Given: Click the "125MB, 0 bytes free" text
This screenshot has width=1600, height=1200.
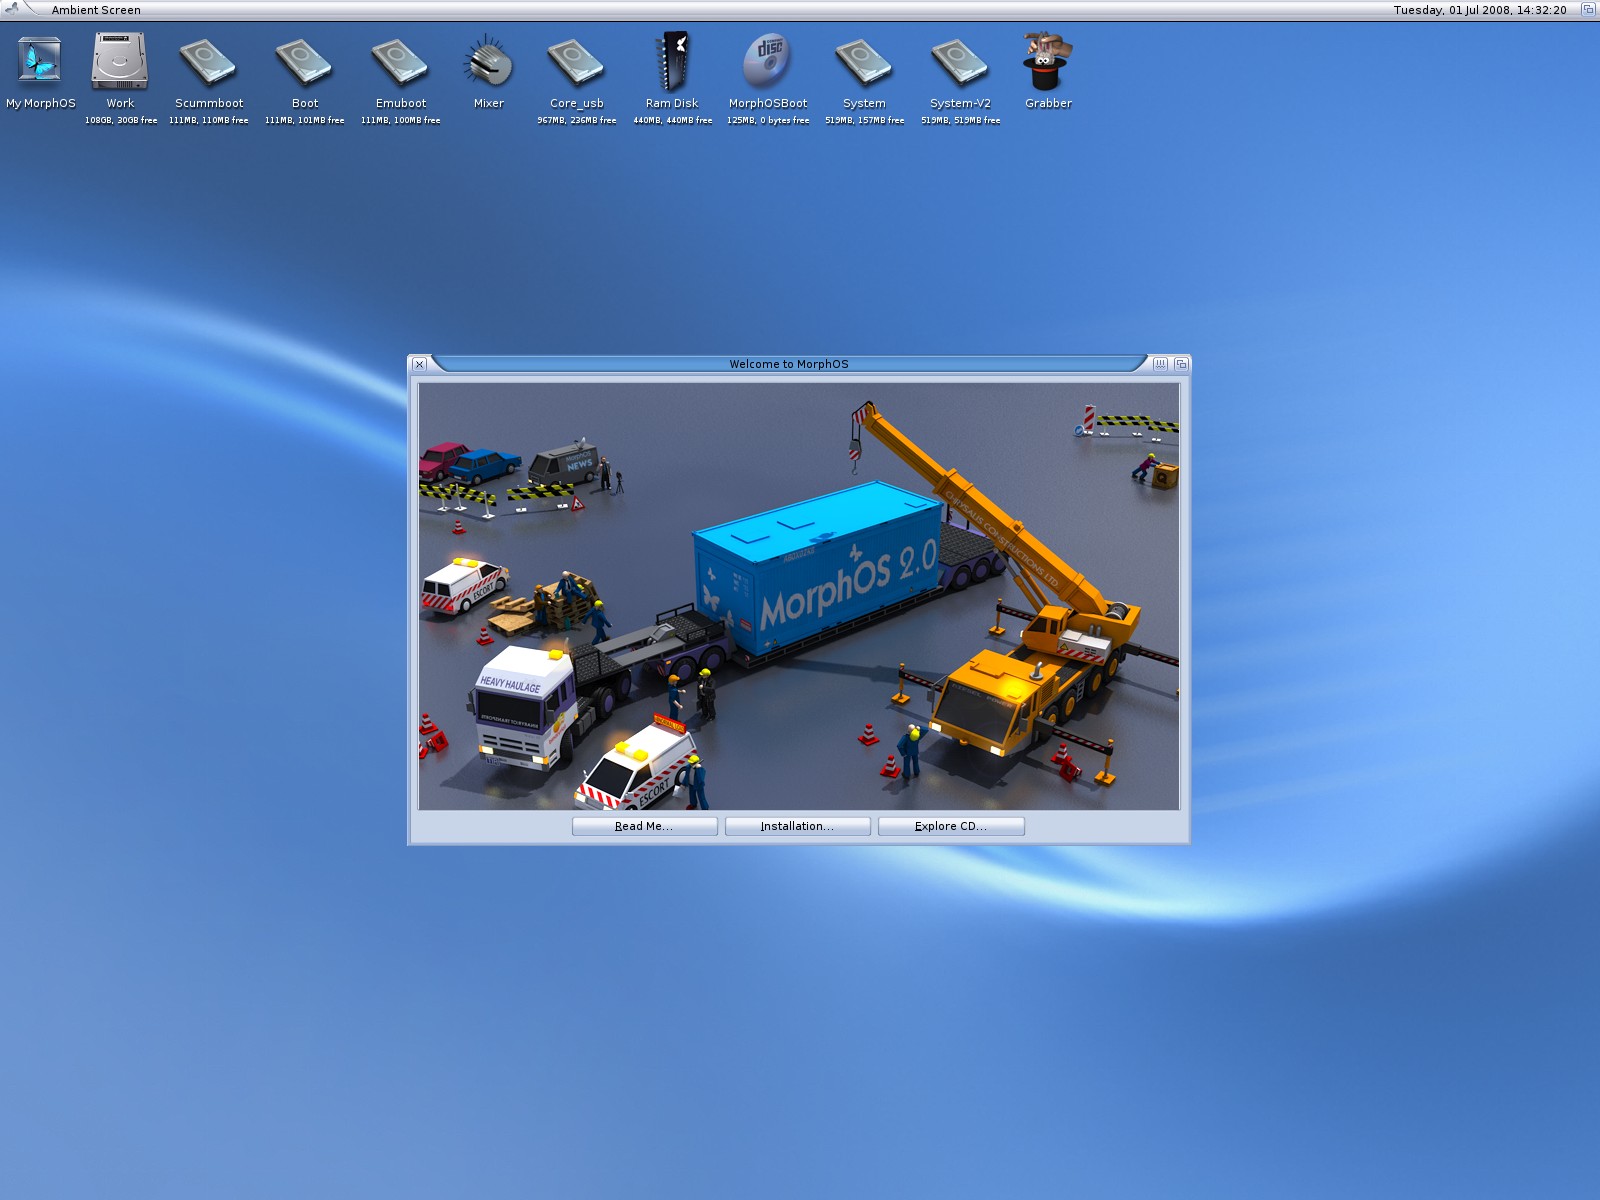Looking at the screenshot, I should pos(768,120).
